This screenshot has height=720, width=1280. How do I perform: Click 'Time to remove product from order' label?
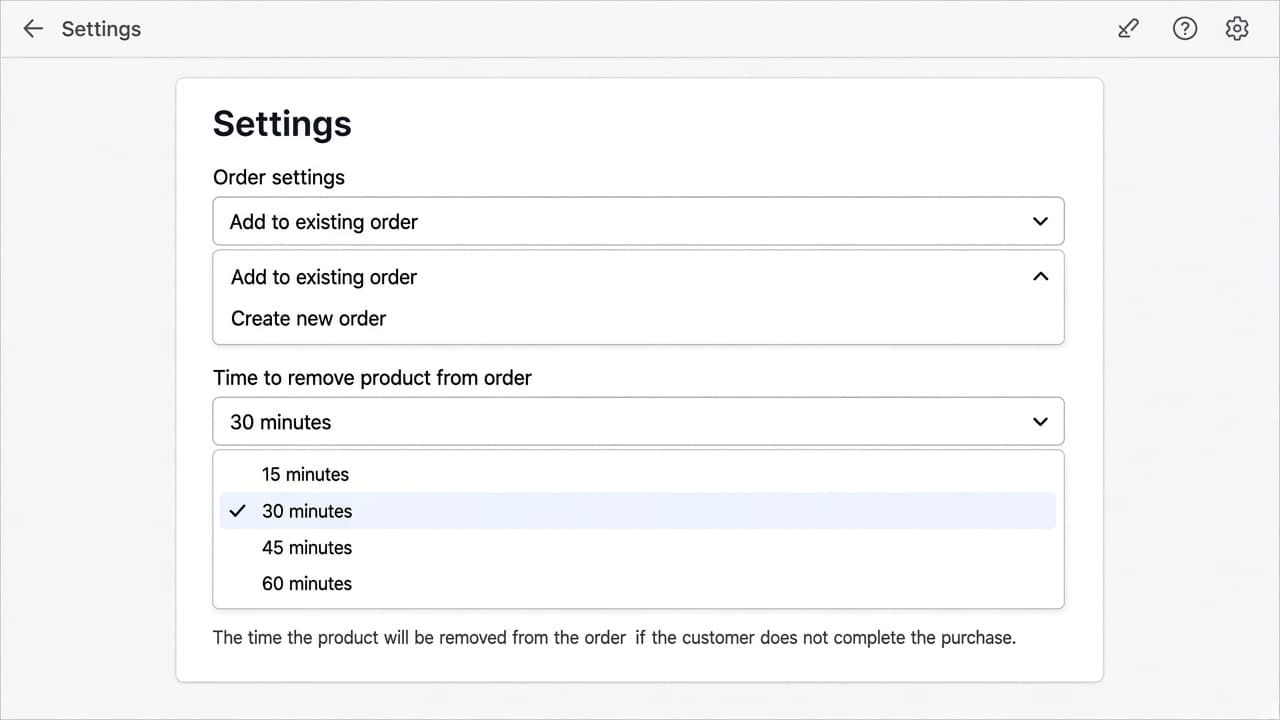(372, 378)
